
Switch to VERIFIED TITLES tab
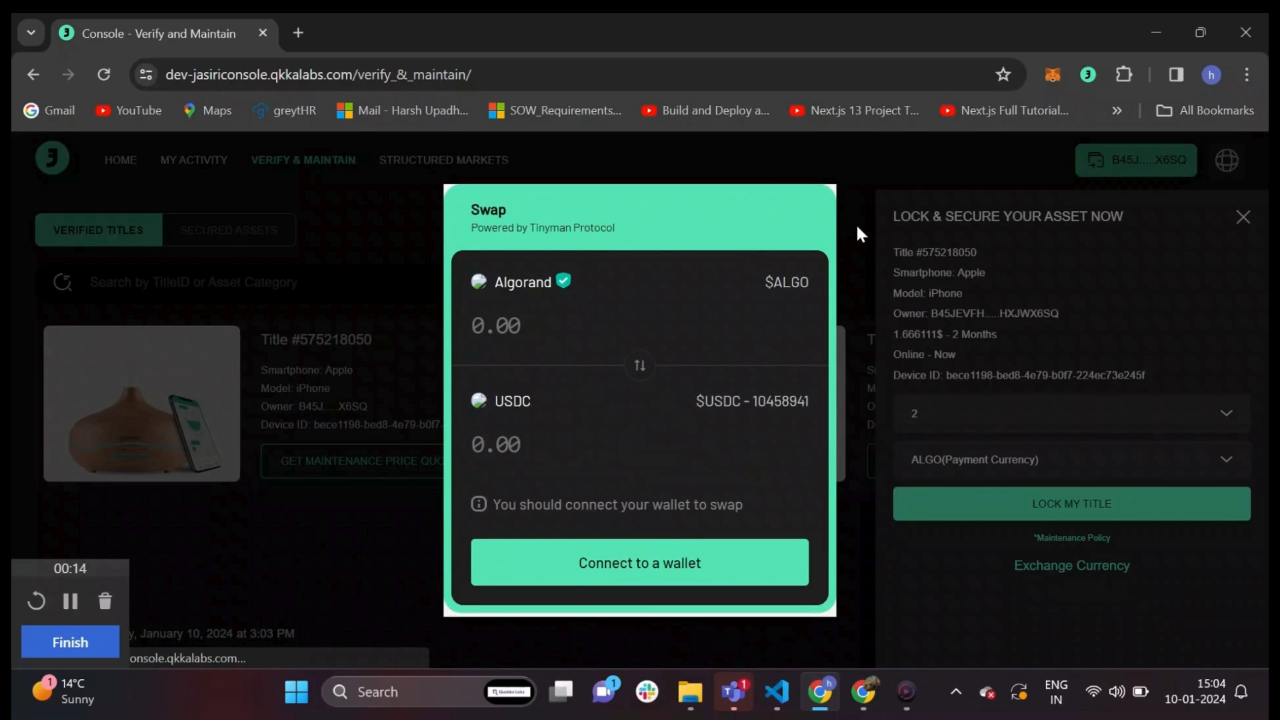pos(98,230)
